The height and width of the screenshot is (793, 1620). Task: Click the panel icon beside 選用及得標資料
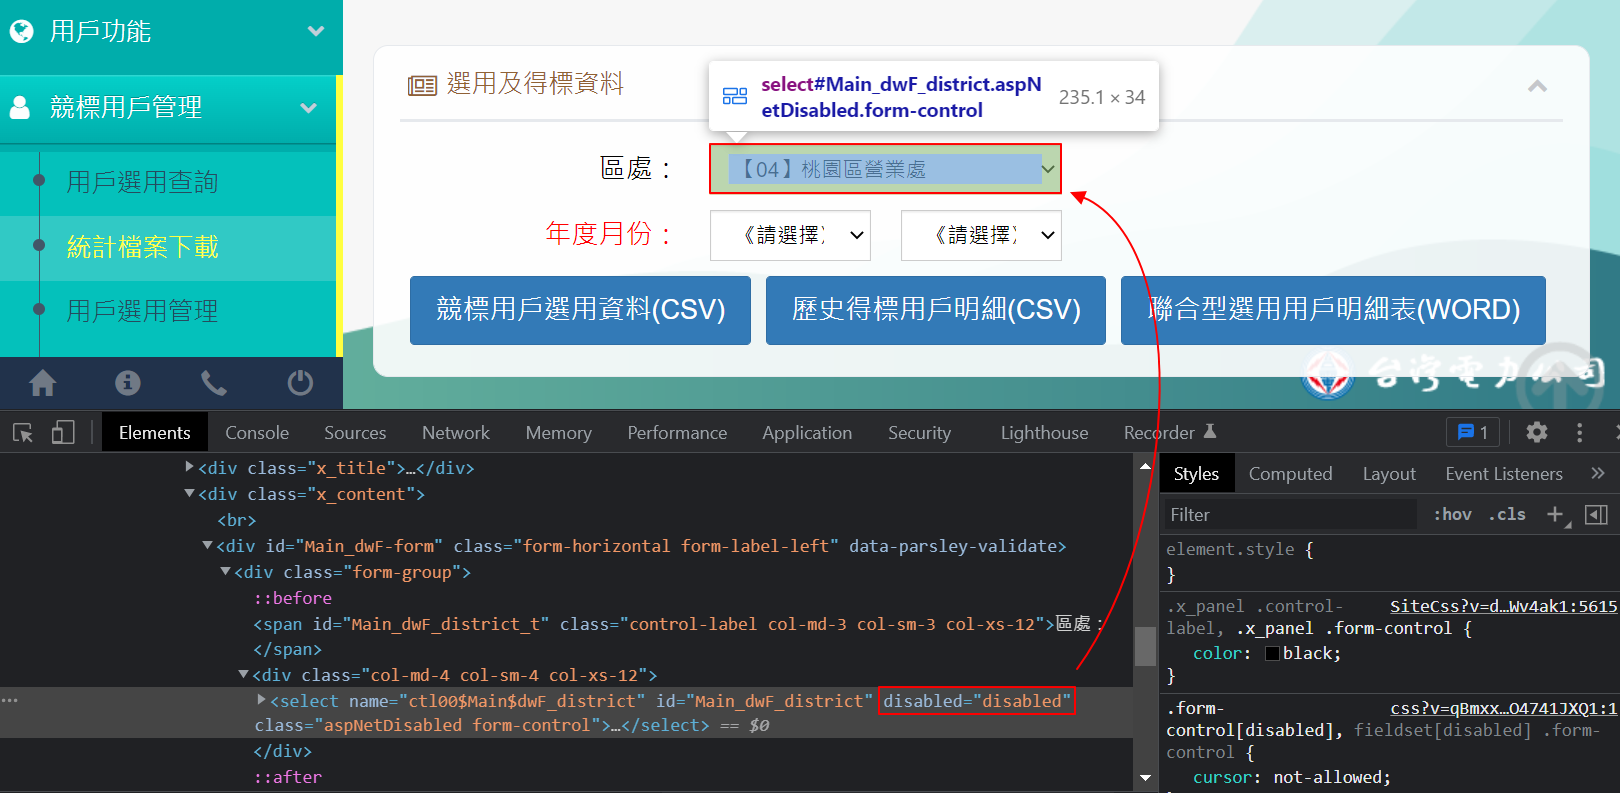pos(422,85)
